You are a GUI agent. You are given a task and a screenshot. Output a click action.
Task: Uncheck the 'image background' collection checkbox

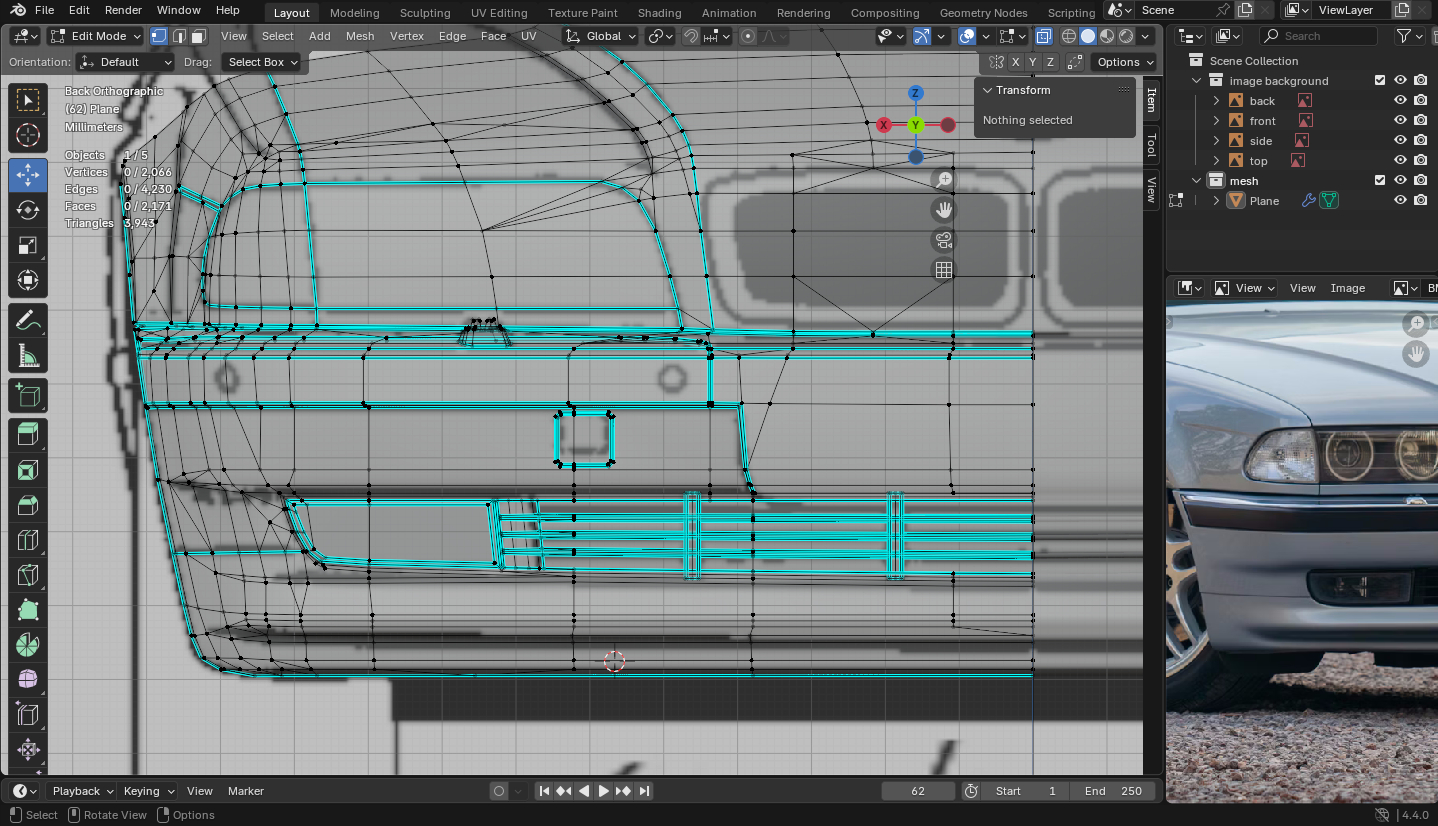(x=1380, y=81)
